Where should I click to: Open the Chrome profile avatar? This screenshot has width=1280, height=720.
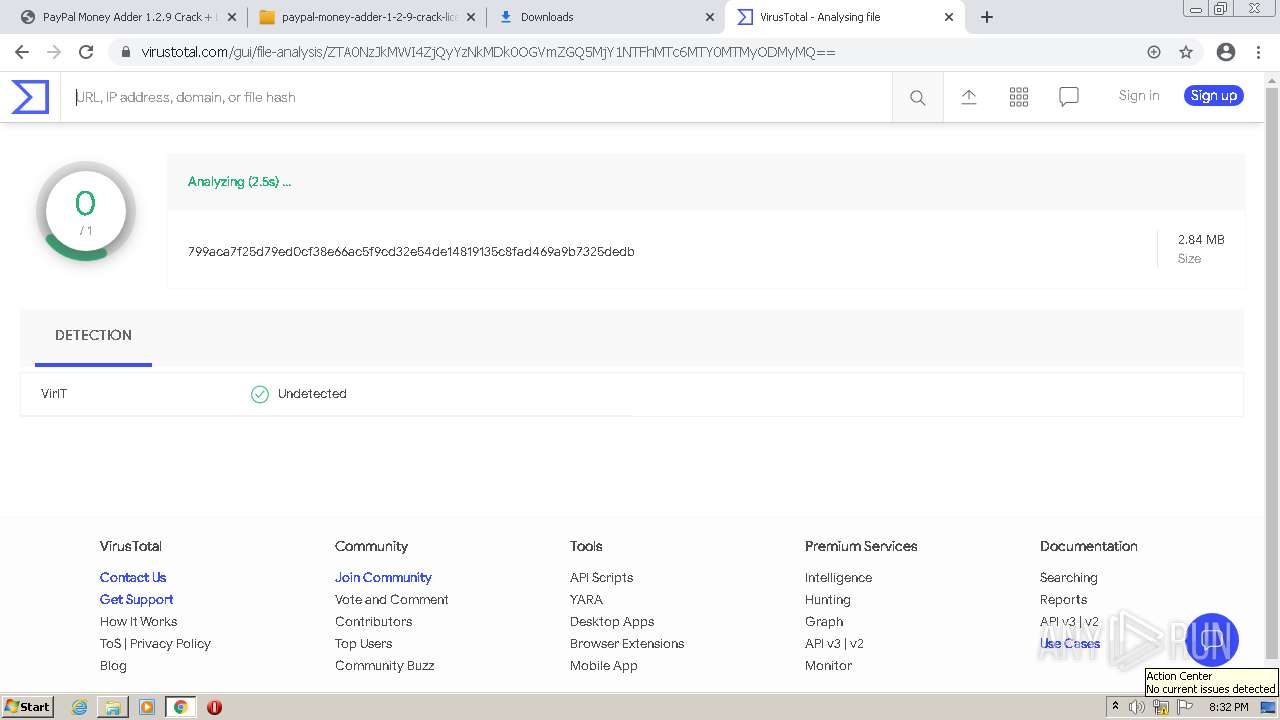click(1226, 52)
